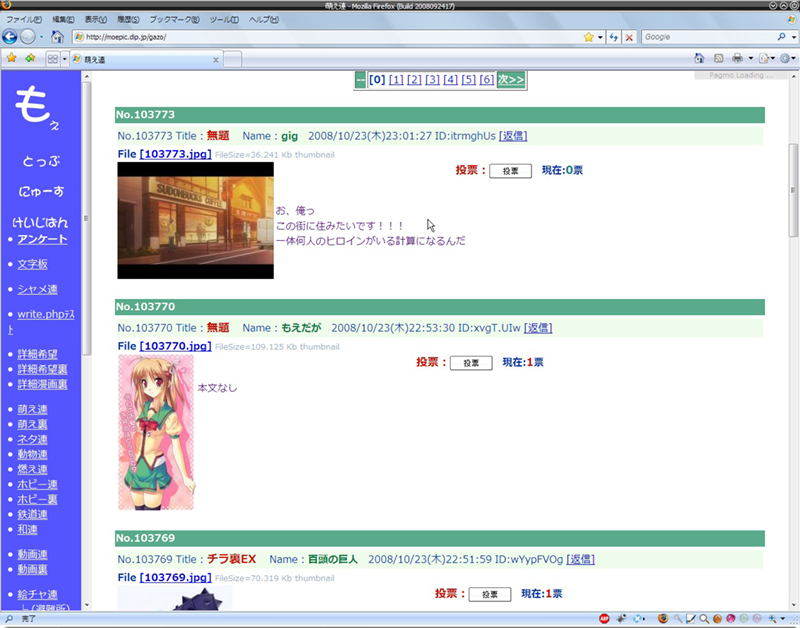The image size is (800, 628).
Task: Open the dropdown arrow next to the address bar star
Action: coord(600,37)
